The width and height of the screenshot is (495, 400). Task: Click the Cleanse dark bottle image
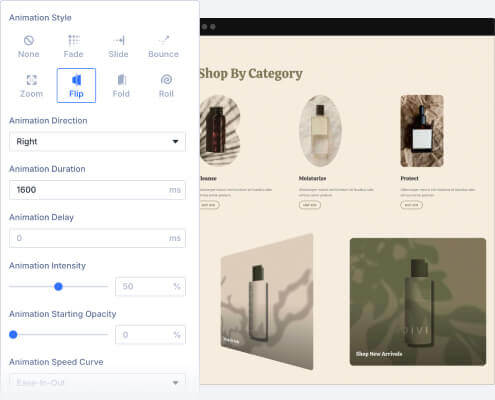coord(220,130)
